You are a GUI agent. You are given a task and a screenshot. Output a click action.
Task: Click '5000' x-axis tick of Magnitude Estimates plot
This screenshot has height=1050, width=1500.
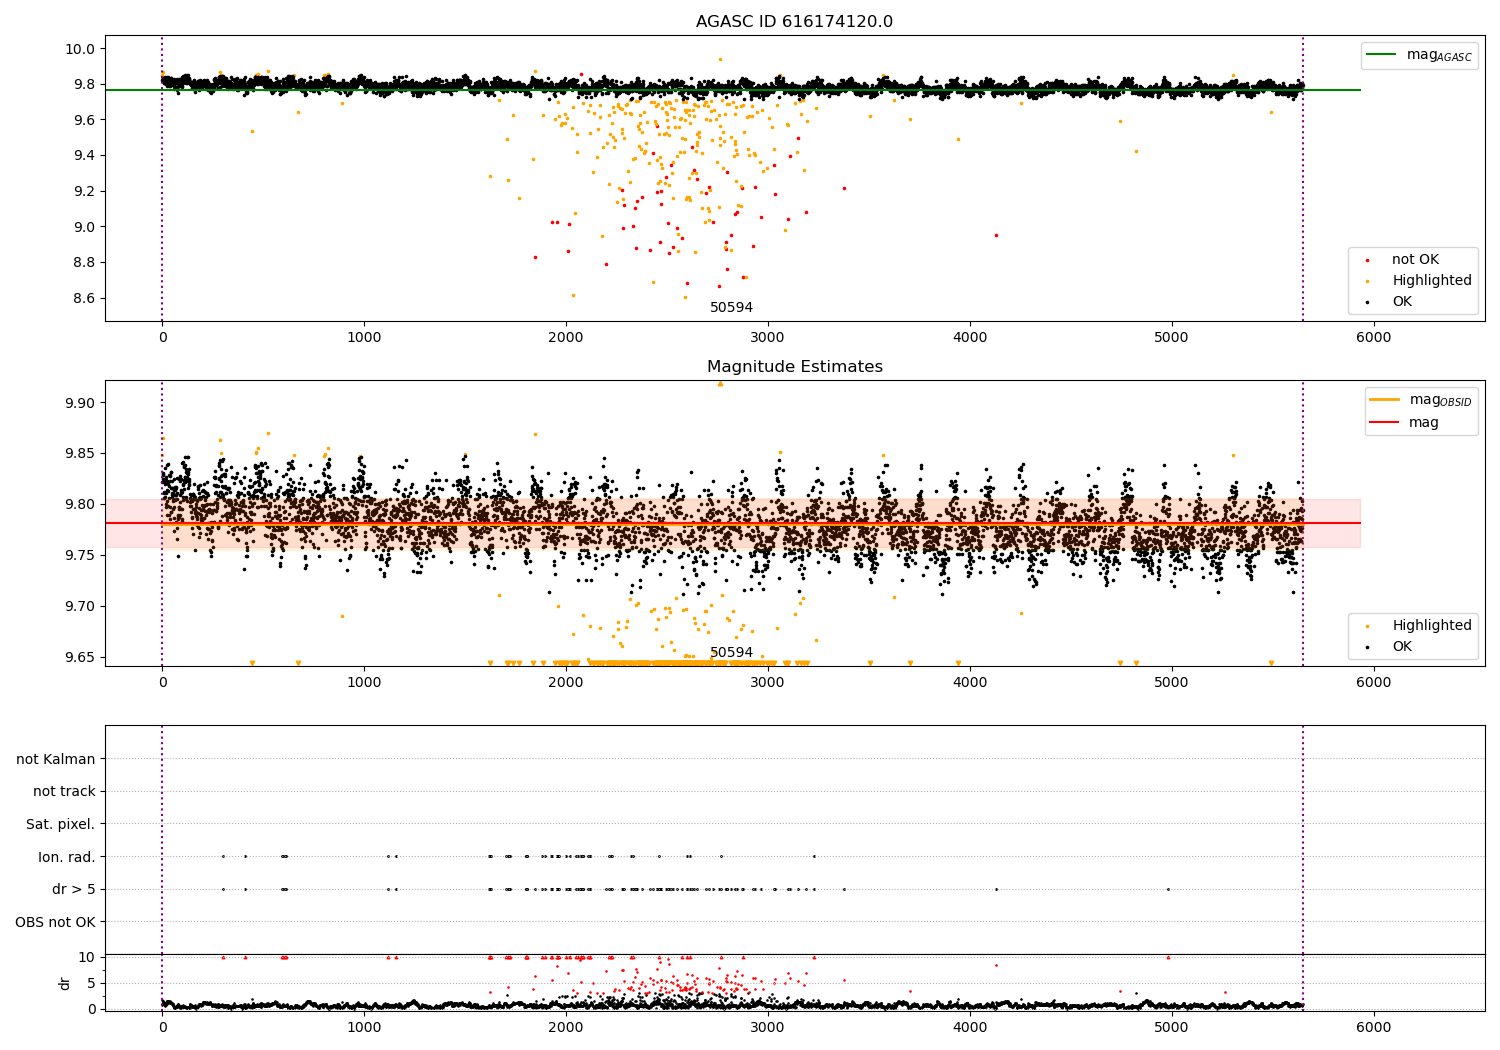point(1171,682)
